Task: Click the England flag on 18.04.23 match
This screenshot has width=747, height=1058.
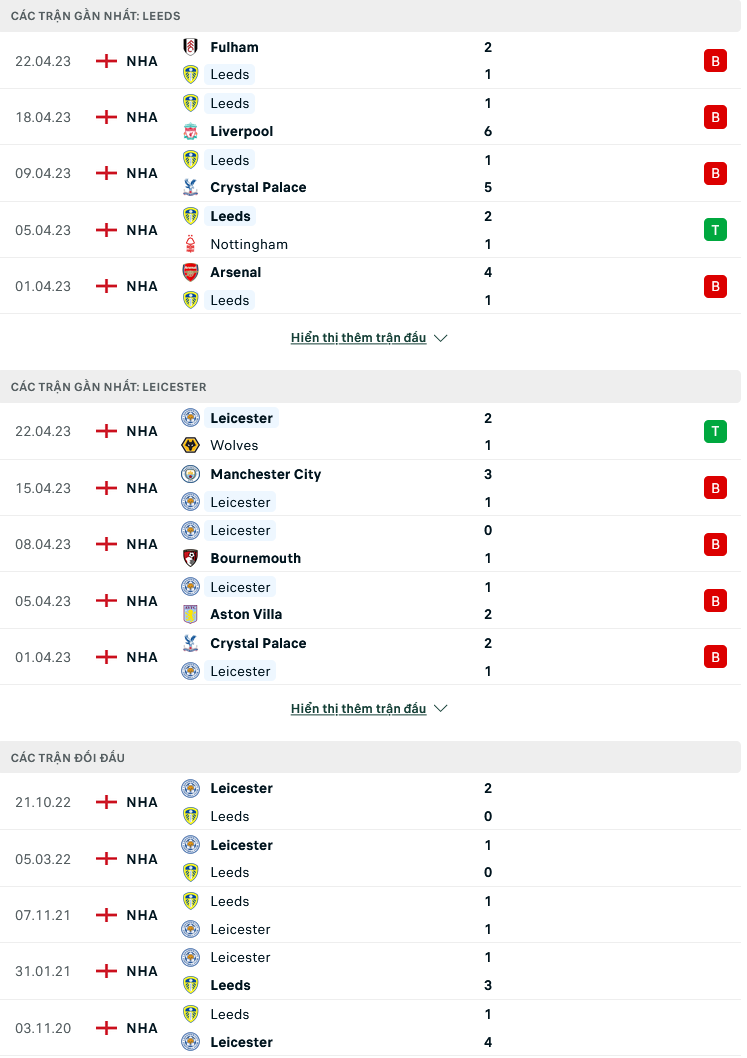Action: pos(106,117)
